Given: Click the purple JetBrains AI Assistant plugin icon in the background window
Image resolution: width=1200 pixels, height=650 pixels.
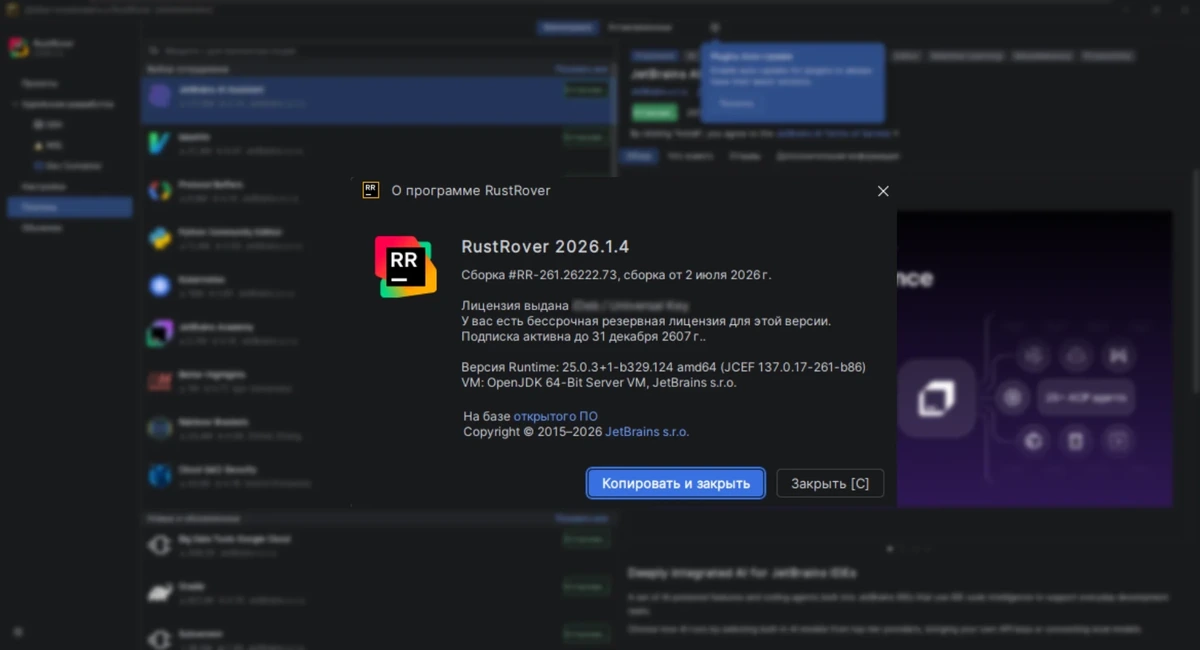Looking at the screenshot, I should [x=160, y=96].
